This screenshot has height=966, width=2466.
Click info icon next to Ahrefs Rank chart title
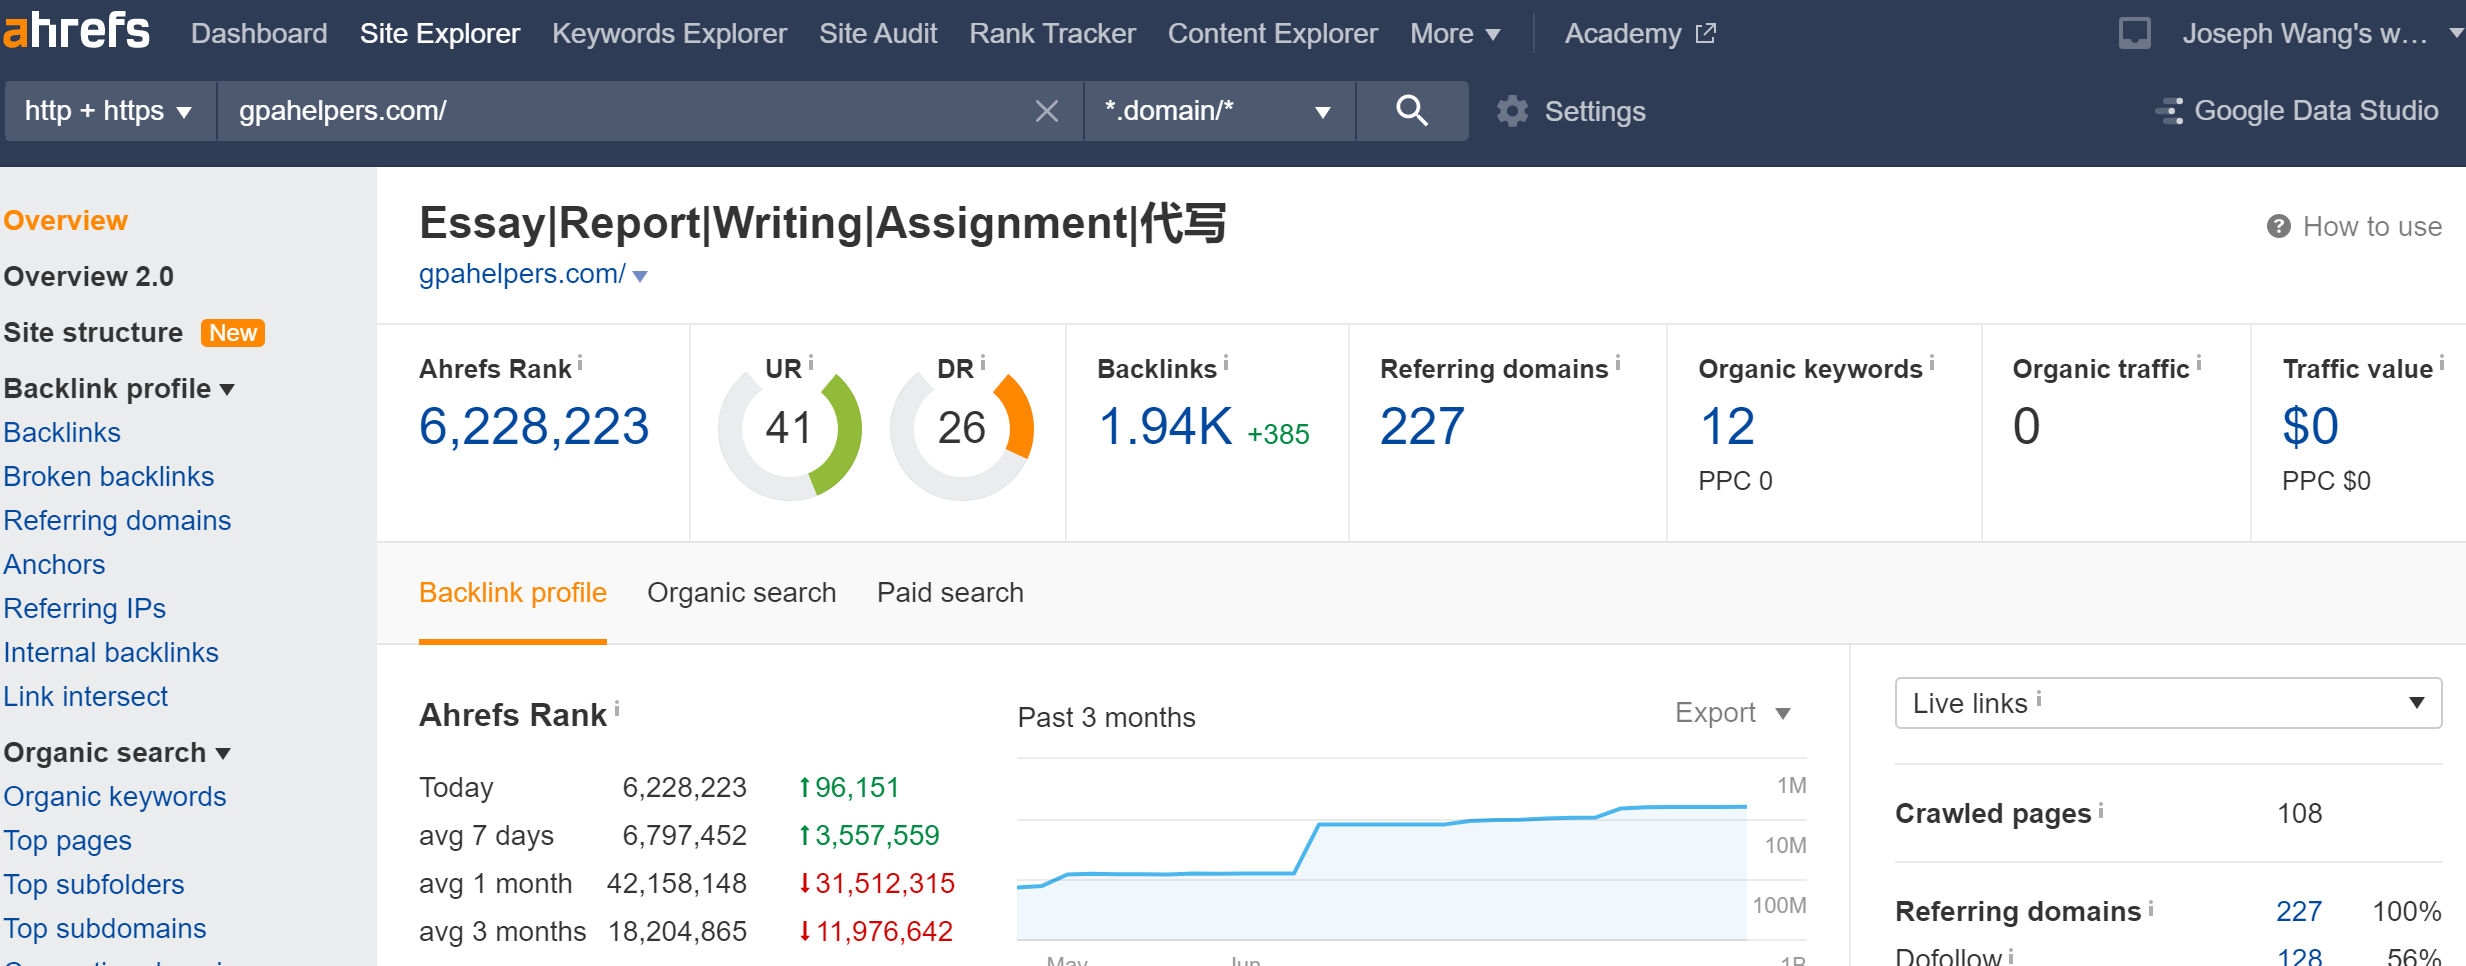pyautogui.click(x=617, y=709)
